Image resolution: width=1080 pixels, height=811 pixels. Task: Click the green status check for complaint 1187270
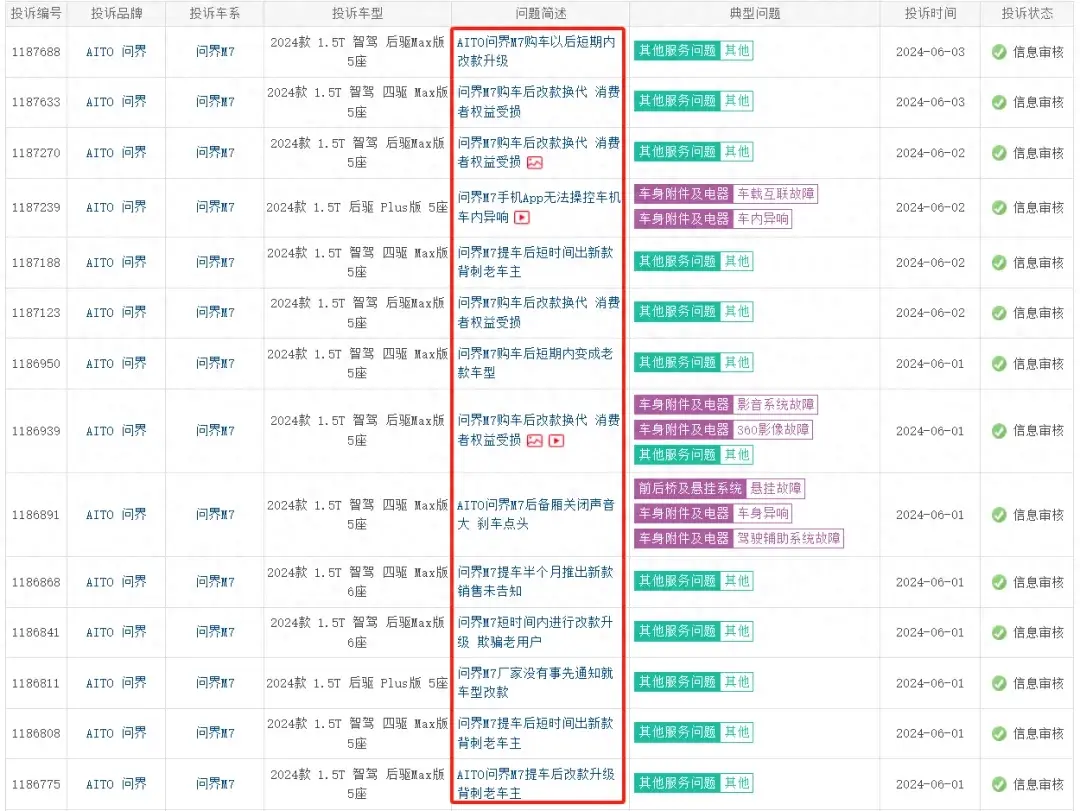[999, 153]
